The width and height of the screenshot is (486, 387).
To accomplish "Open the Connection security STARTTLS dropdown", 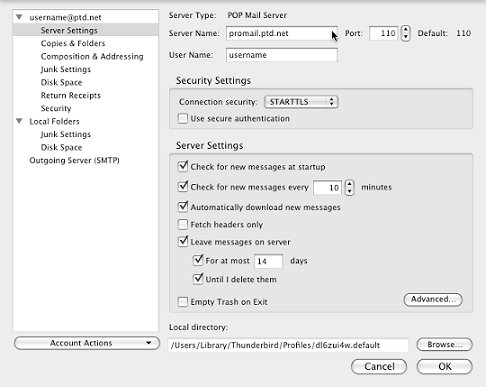I will tap(301, 102).
